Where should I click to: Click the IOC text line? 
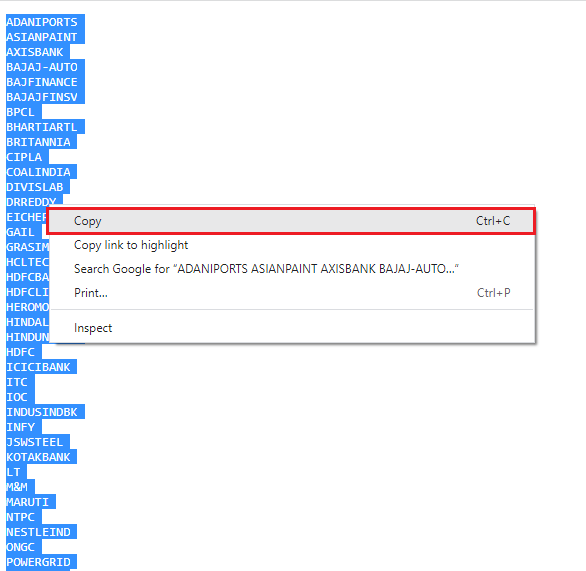point(17,397)
